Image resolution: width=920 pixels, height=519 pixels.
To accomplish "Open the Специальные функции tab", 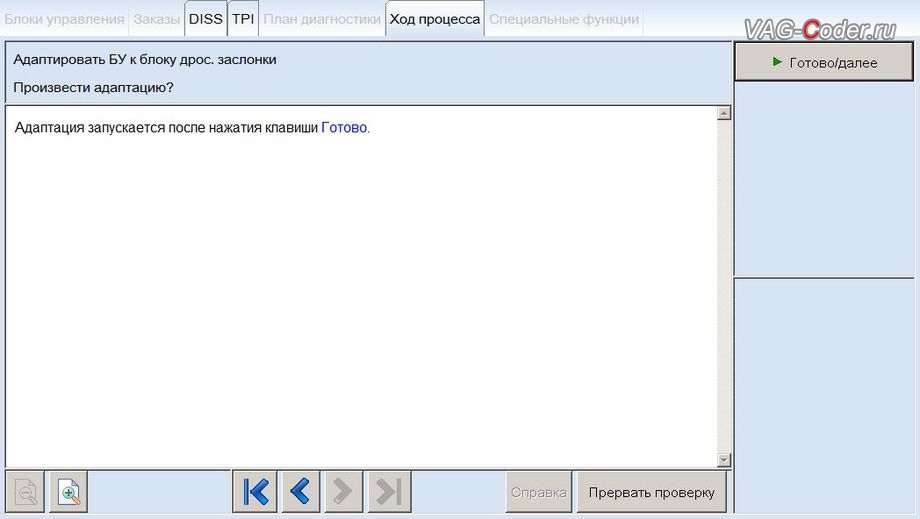I will pyautogui.click(x=564, y=19).
